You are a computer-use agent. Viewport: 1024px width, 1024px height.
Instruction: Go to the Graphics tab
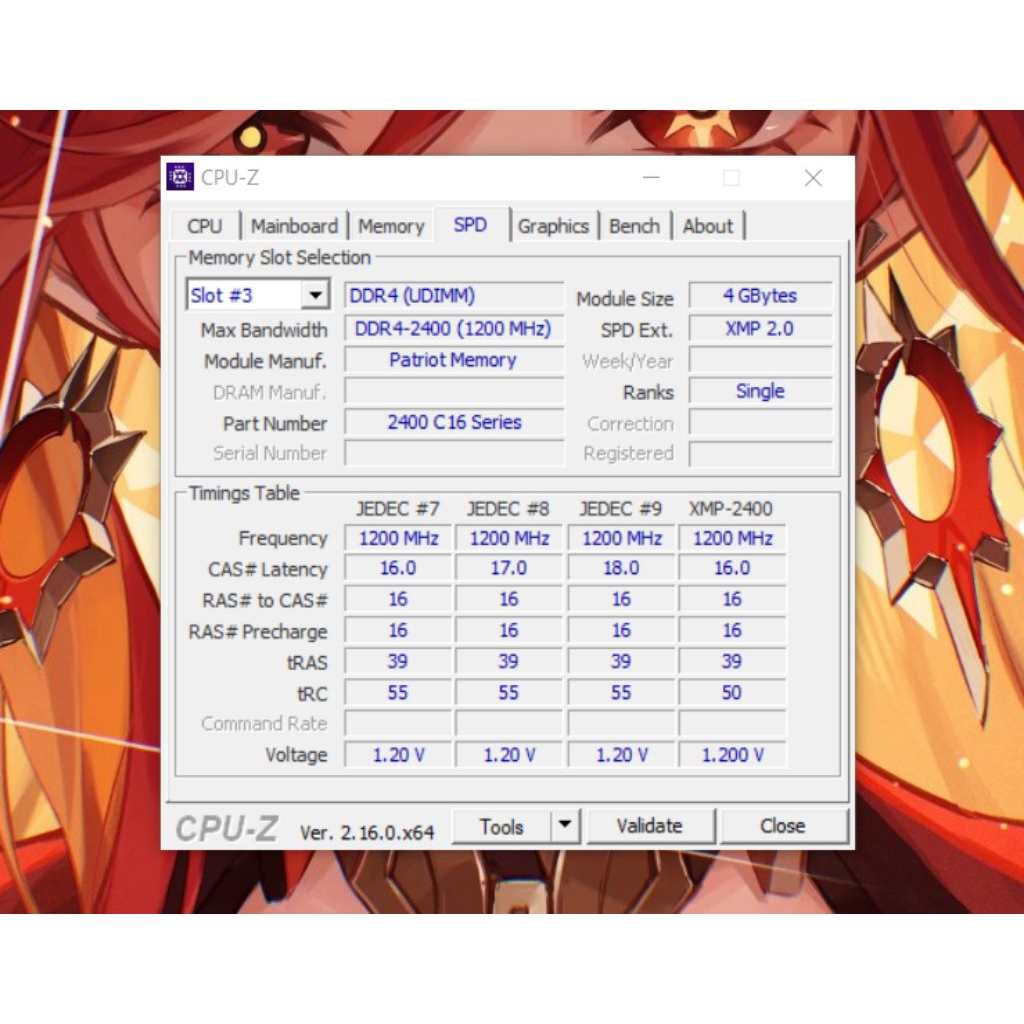tap(553, 226)
